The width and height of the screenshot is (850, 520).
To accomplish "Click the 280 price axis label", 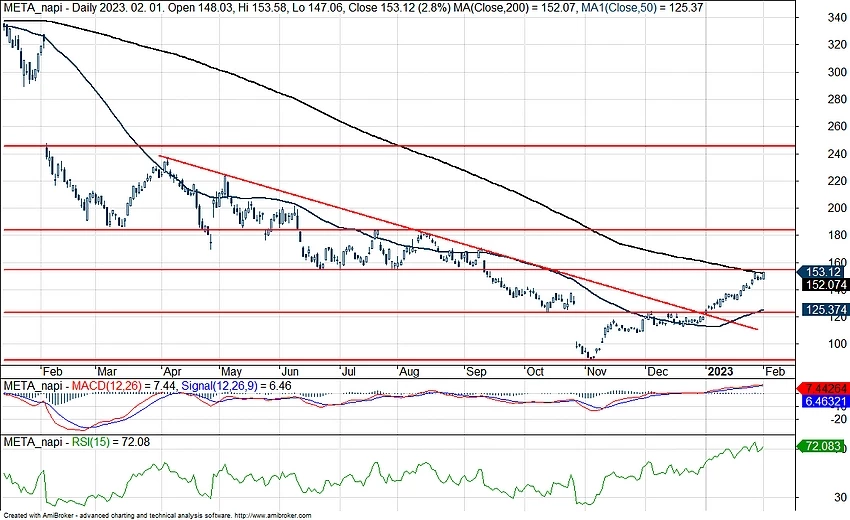I will click(836, 99).
